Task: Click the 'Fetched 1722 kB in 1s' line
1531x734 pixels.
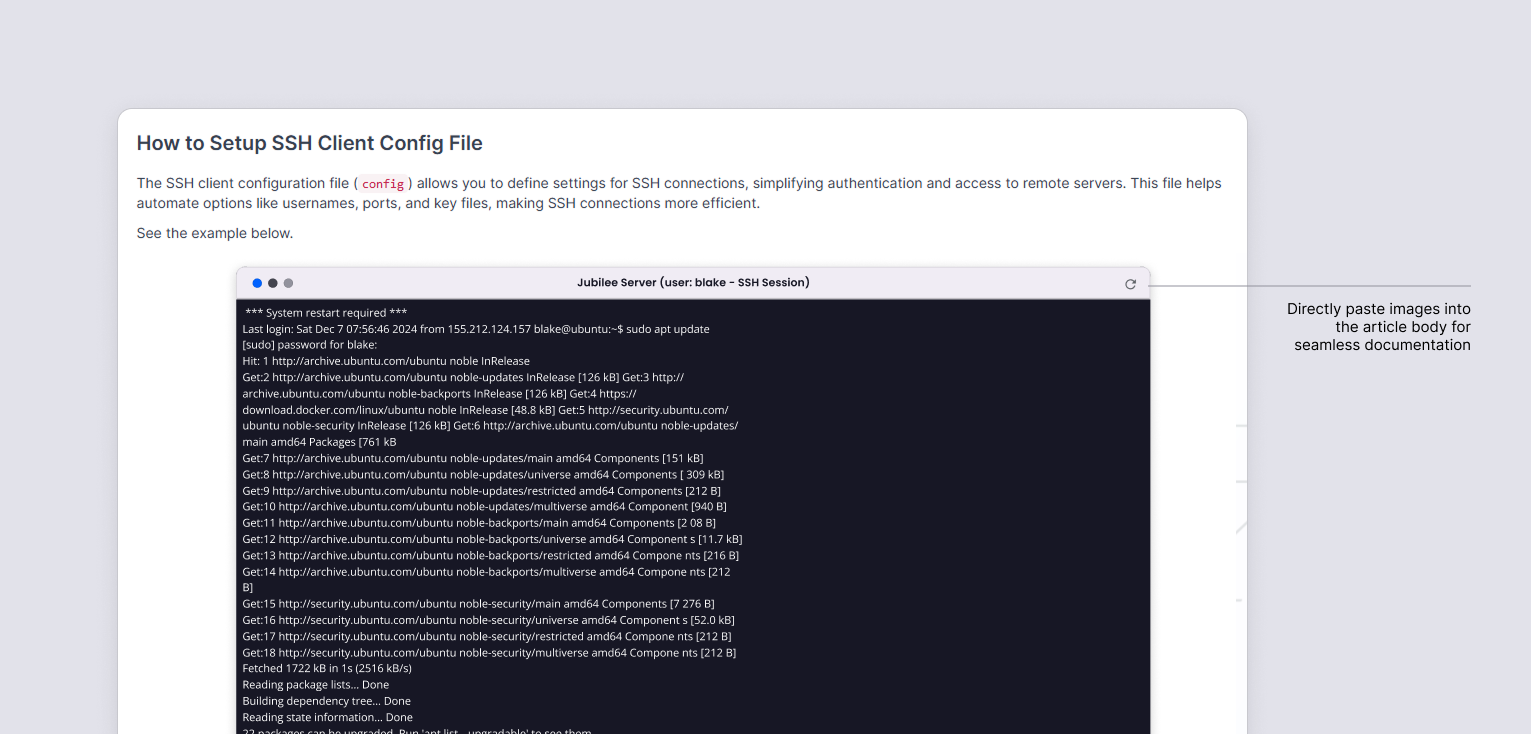Action: (x=327, y=668)
